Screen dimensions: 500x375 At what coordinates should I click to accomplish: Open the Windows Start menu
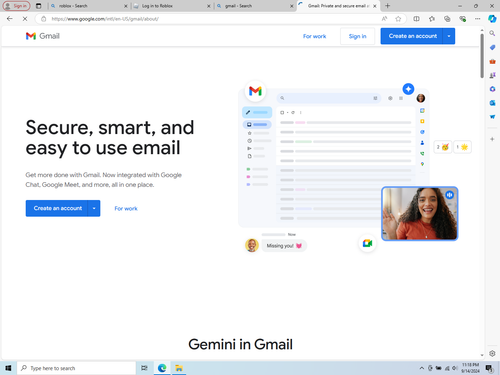[x=8, y=368]
